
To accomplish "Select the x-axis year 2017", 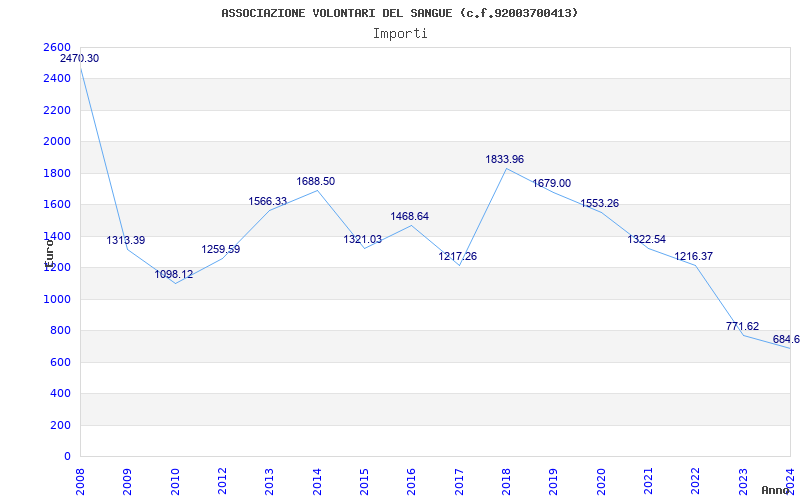I will click(x=459, y=482).
